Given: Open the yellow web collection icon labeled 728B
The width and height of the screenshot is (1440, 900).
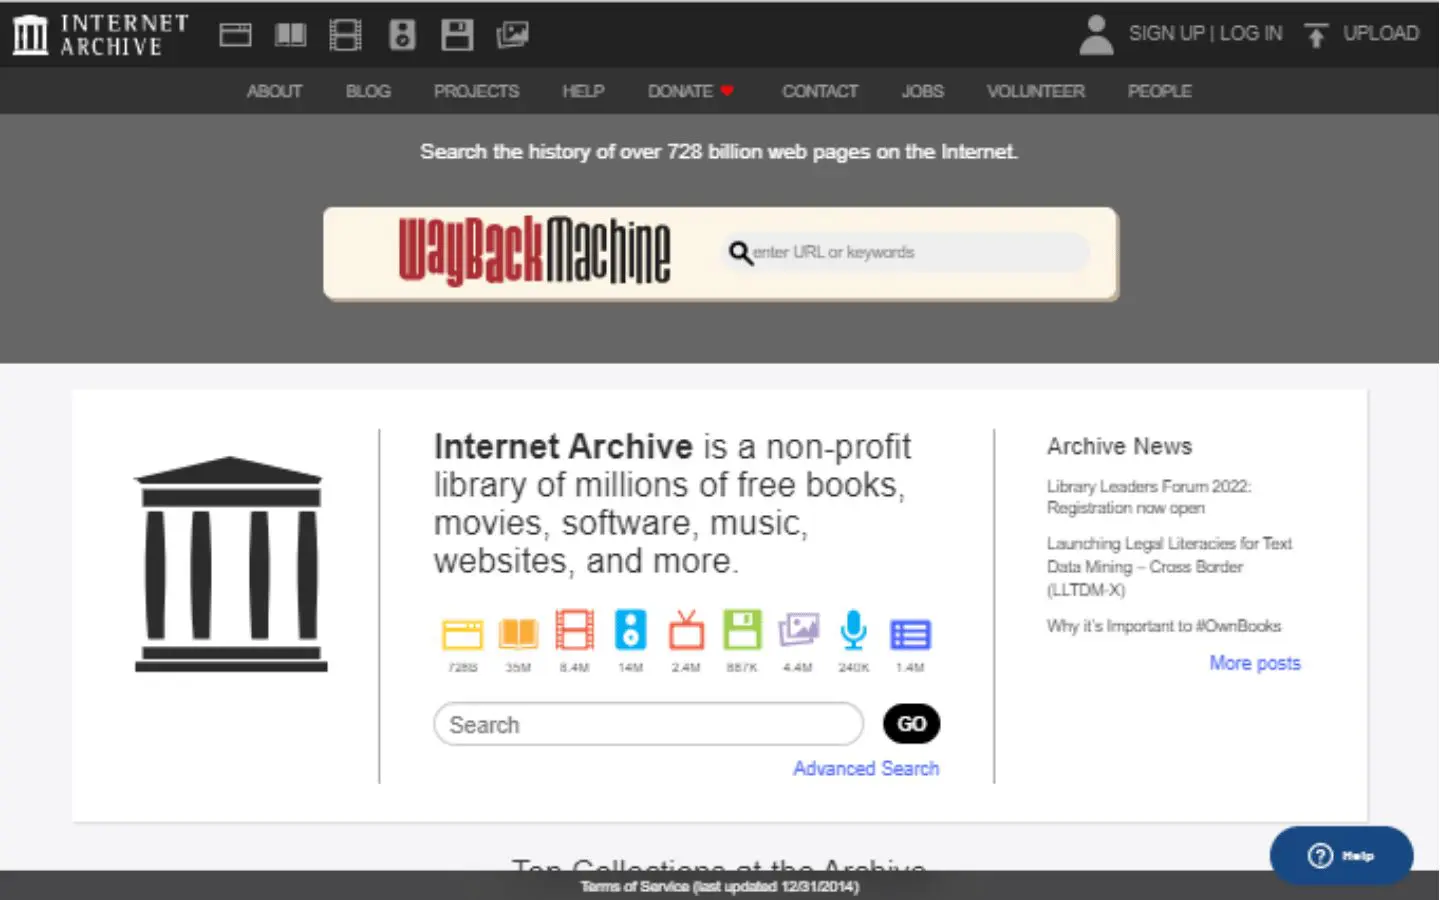Looking at the screenshot, I should tap(462, 634).
